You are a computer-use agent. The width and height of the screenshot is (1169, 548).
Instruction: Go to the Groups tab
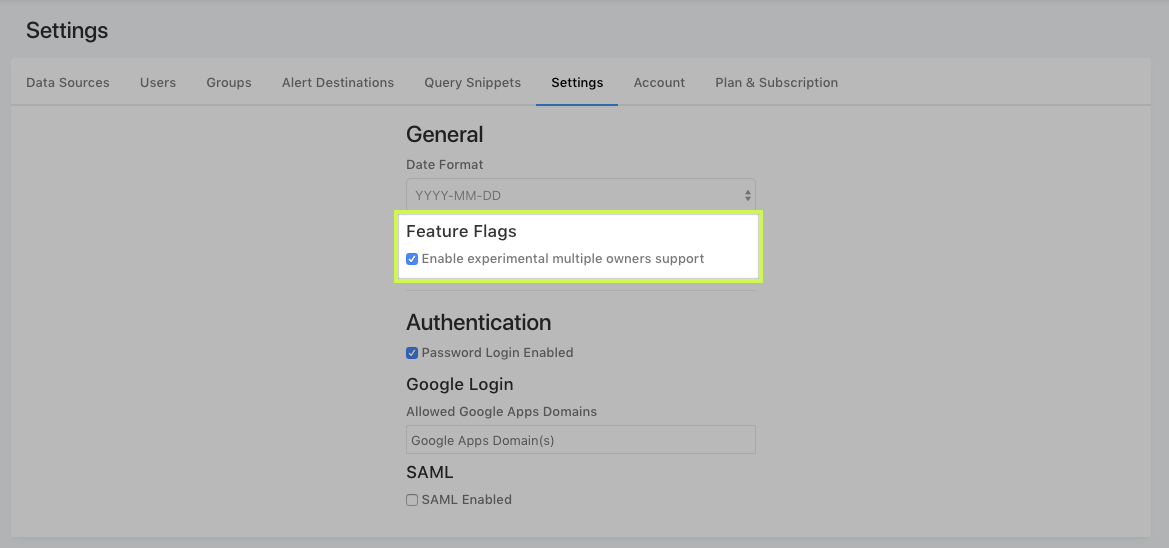(229, 83)
